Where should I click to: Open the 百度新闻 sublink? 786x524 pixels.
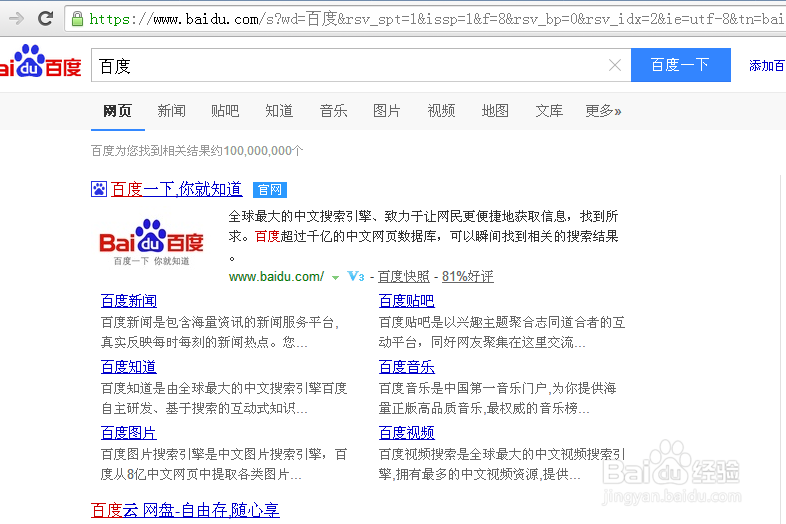129,301
